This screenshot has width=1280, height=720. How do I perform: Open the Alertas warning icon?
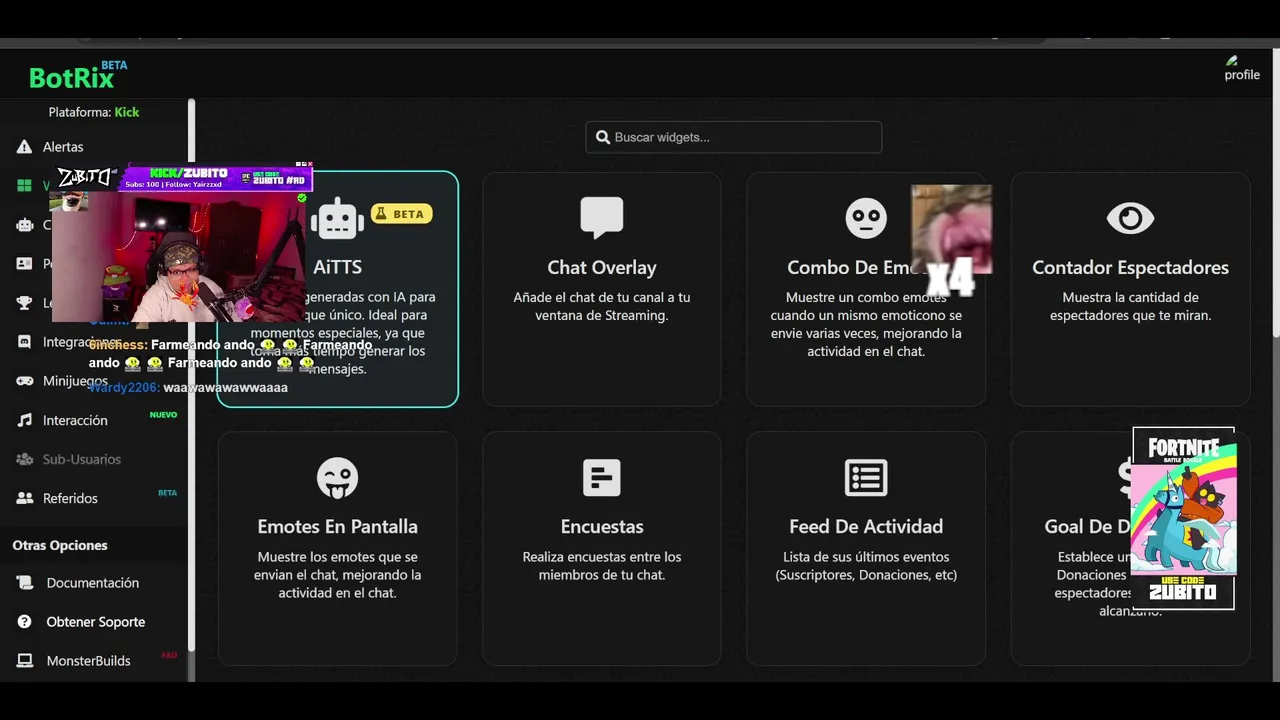pos(24,147)
